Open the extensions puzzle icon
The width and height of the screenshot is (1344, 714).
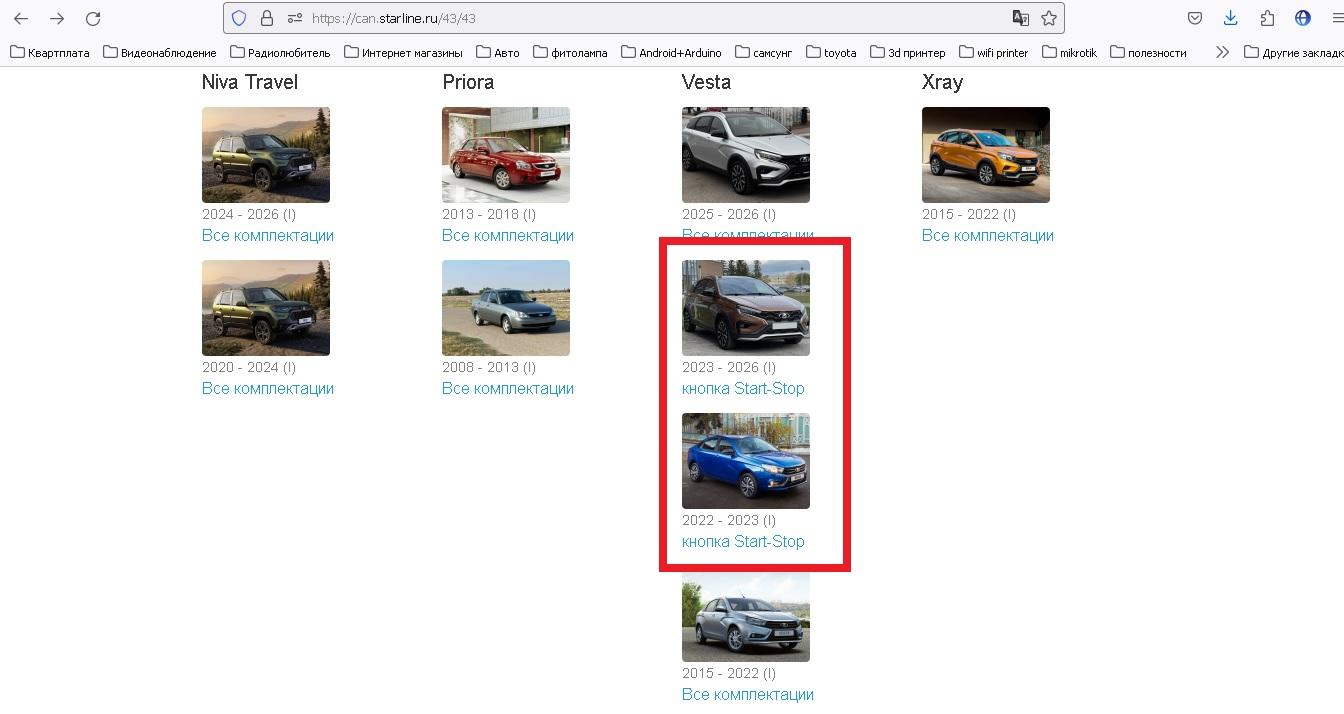[x=1267, y=18]
